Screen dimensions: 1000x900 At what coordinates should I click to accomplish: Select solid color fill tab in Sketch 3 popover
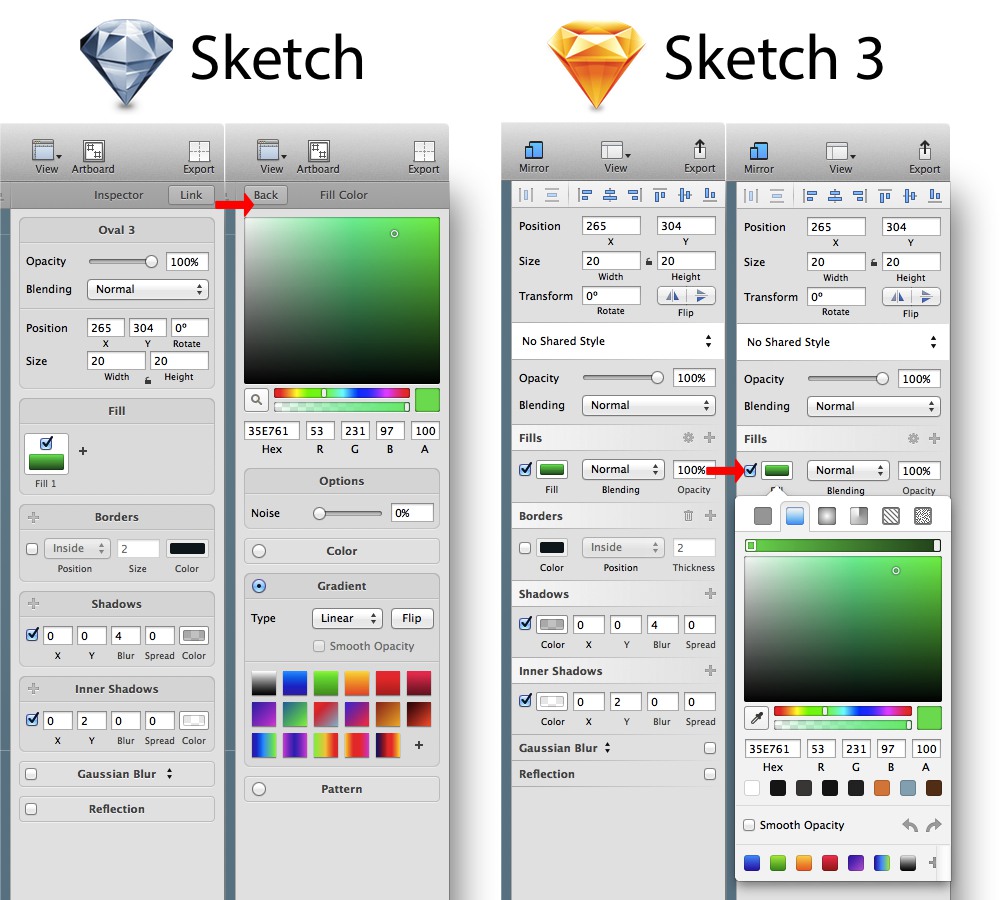[x=763, y=515]
